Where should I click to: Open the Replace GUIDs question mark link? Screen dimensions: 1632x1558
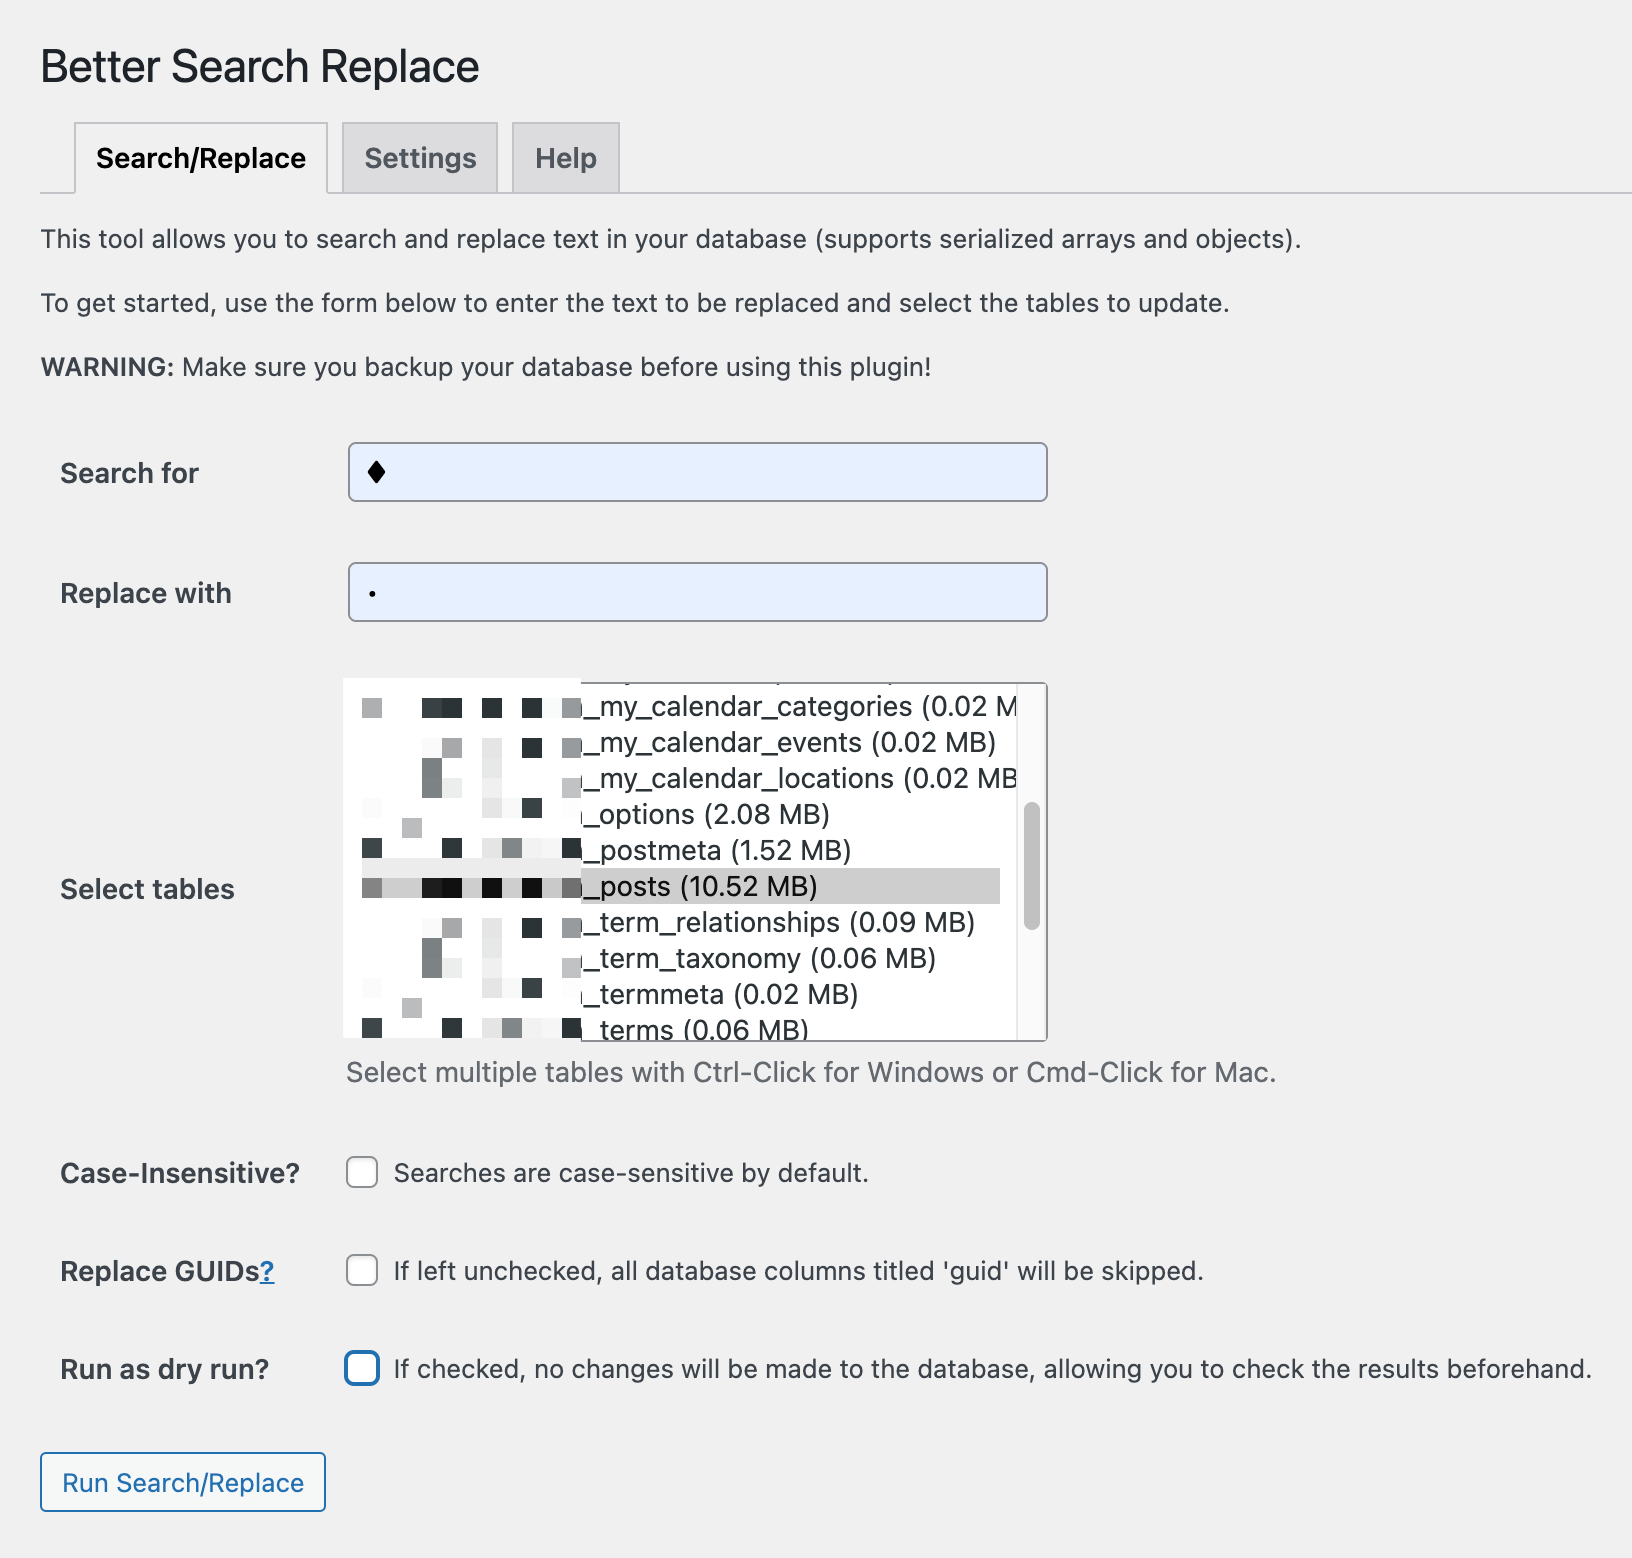267,1271
